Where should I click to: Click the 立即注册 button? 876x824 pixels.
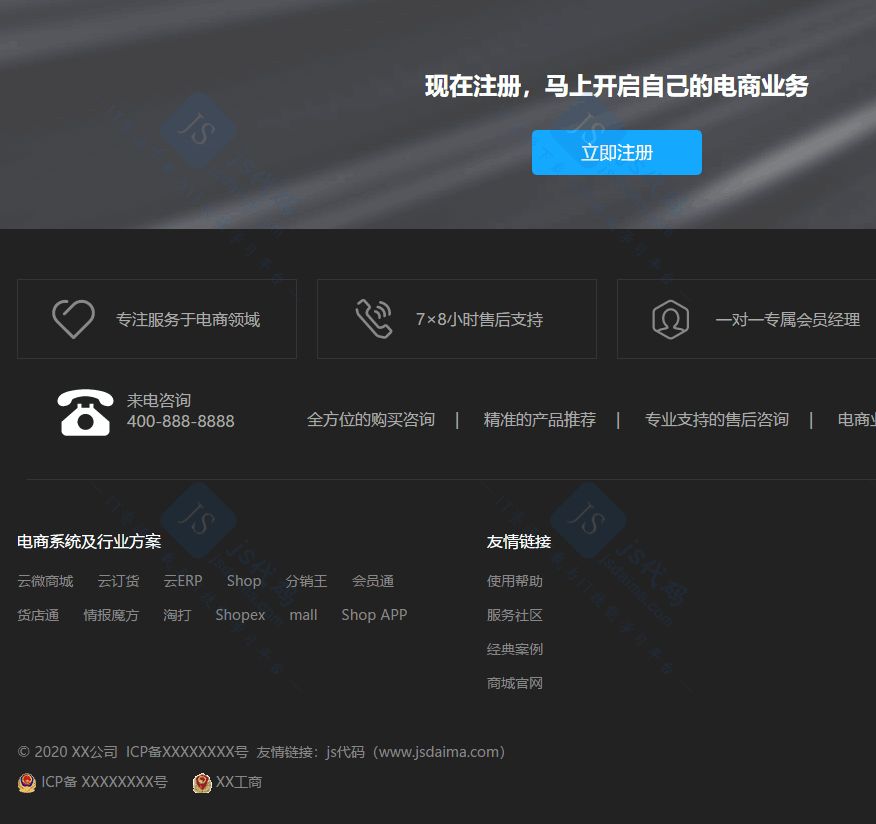616,153
